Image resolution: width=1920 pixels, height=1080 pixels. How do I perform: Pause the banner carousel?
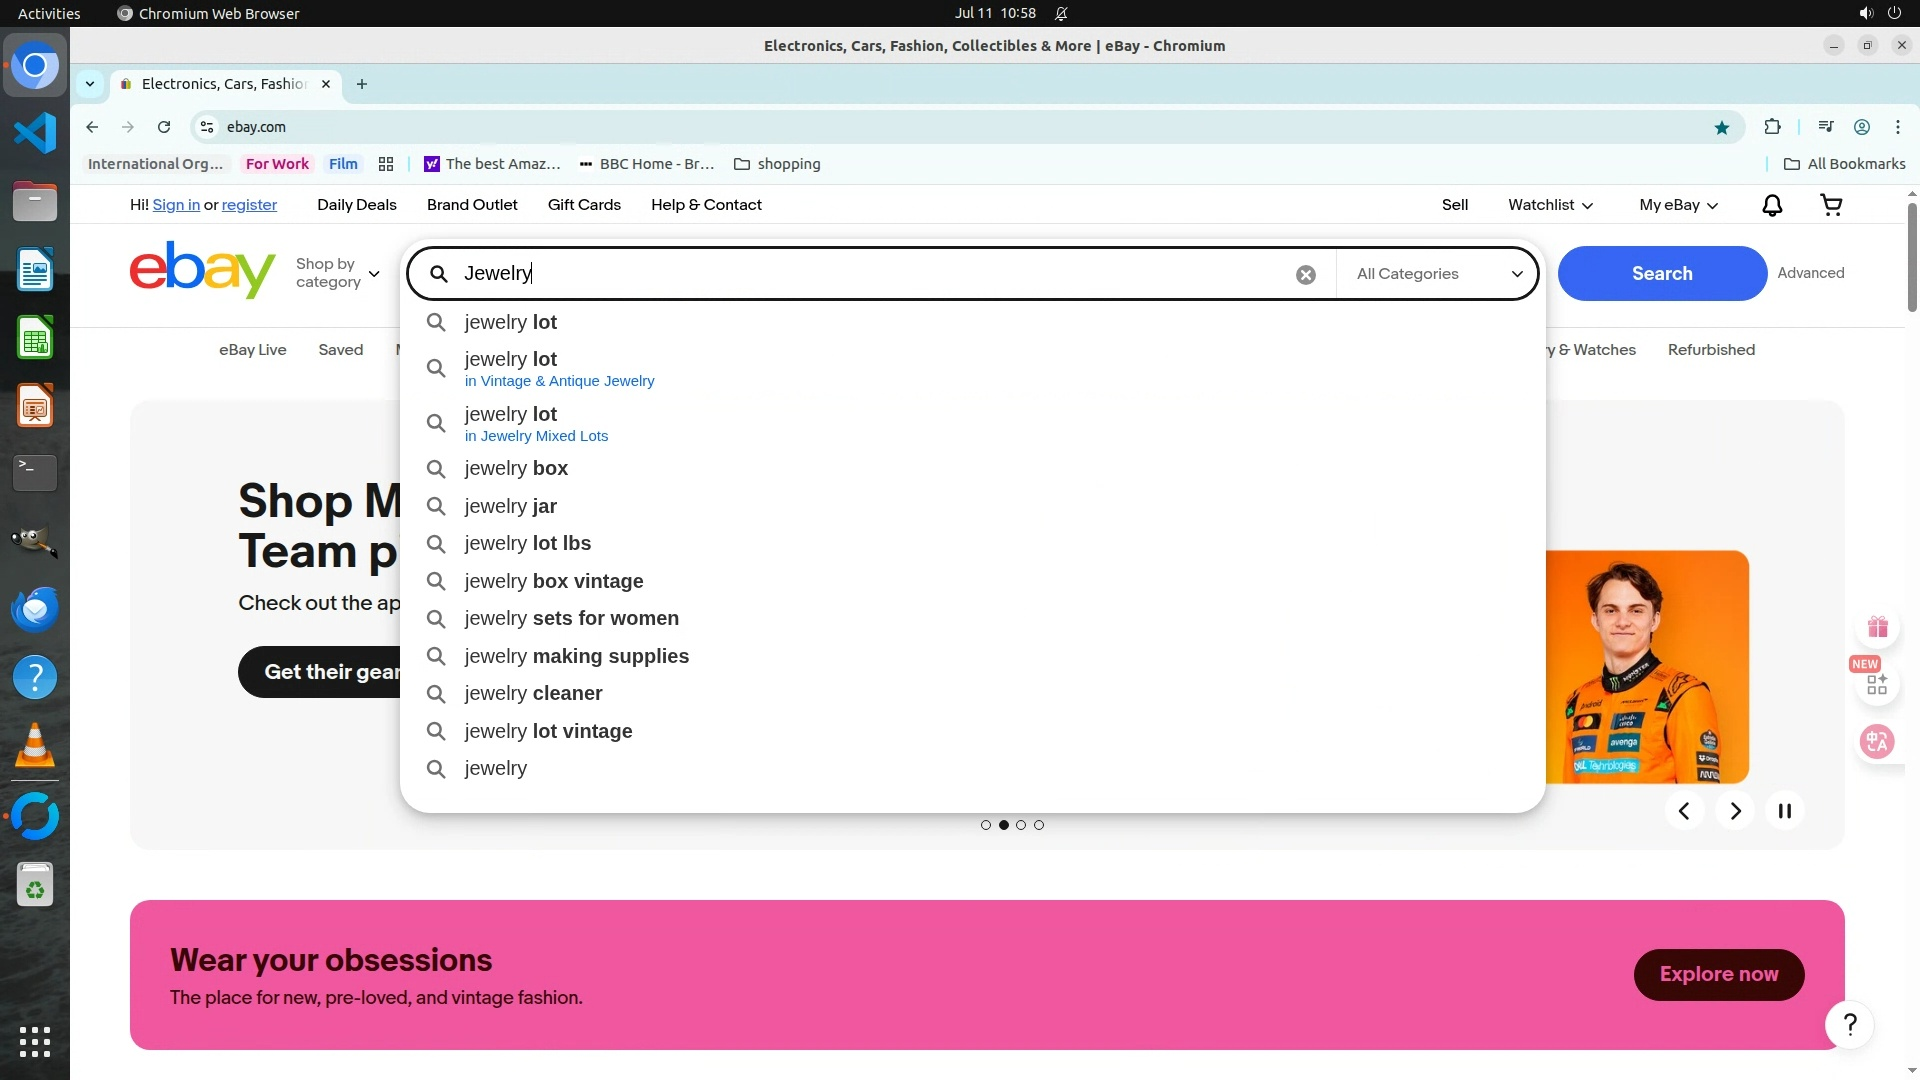(1784, 811)
